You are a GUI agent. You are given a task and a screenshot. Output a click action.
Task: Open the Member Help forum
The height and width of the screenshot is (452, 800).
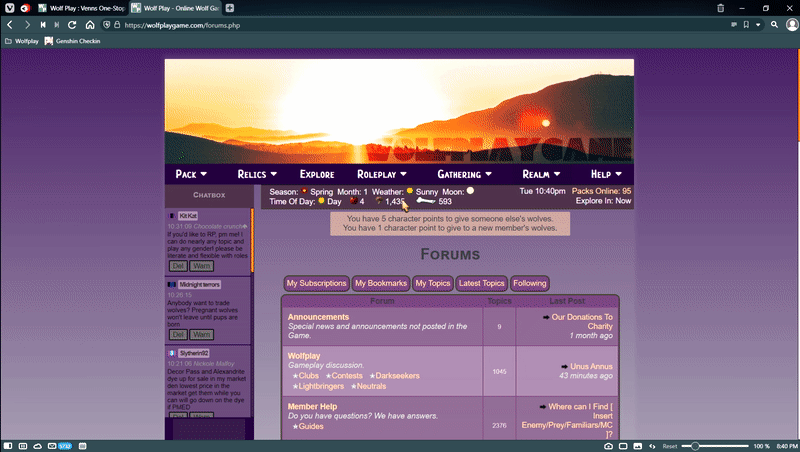coord(312,407)
